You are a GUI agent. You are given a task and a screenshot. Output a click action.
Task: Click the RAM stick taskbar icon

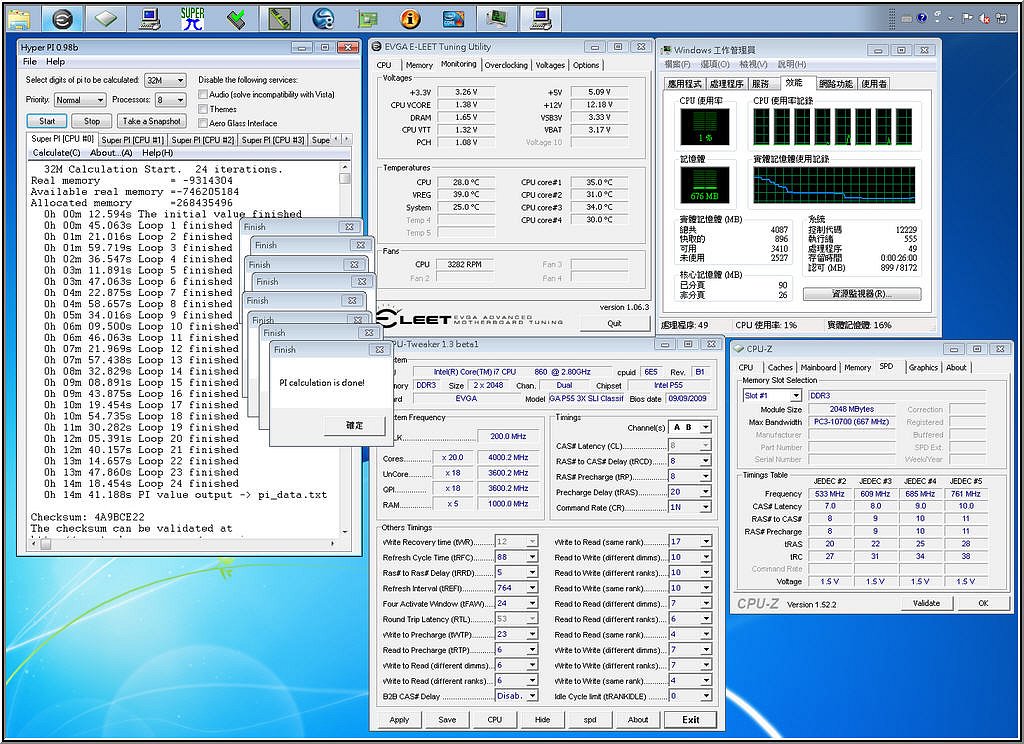280,18
